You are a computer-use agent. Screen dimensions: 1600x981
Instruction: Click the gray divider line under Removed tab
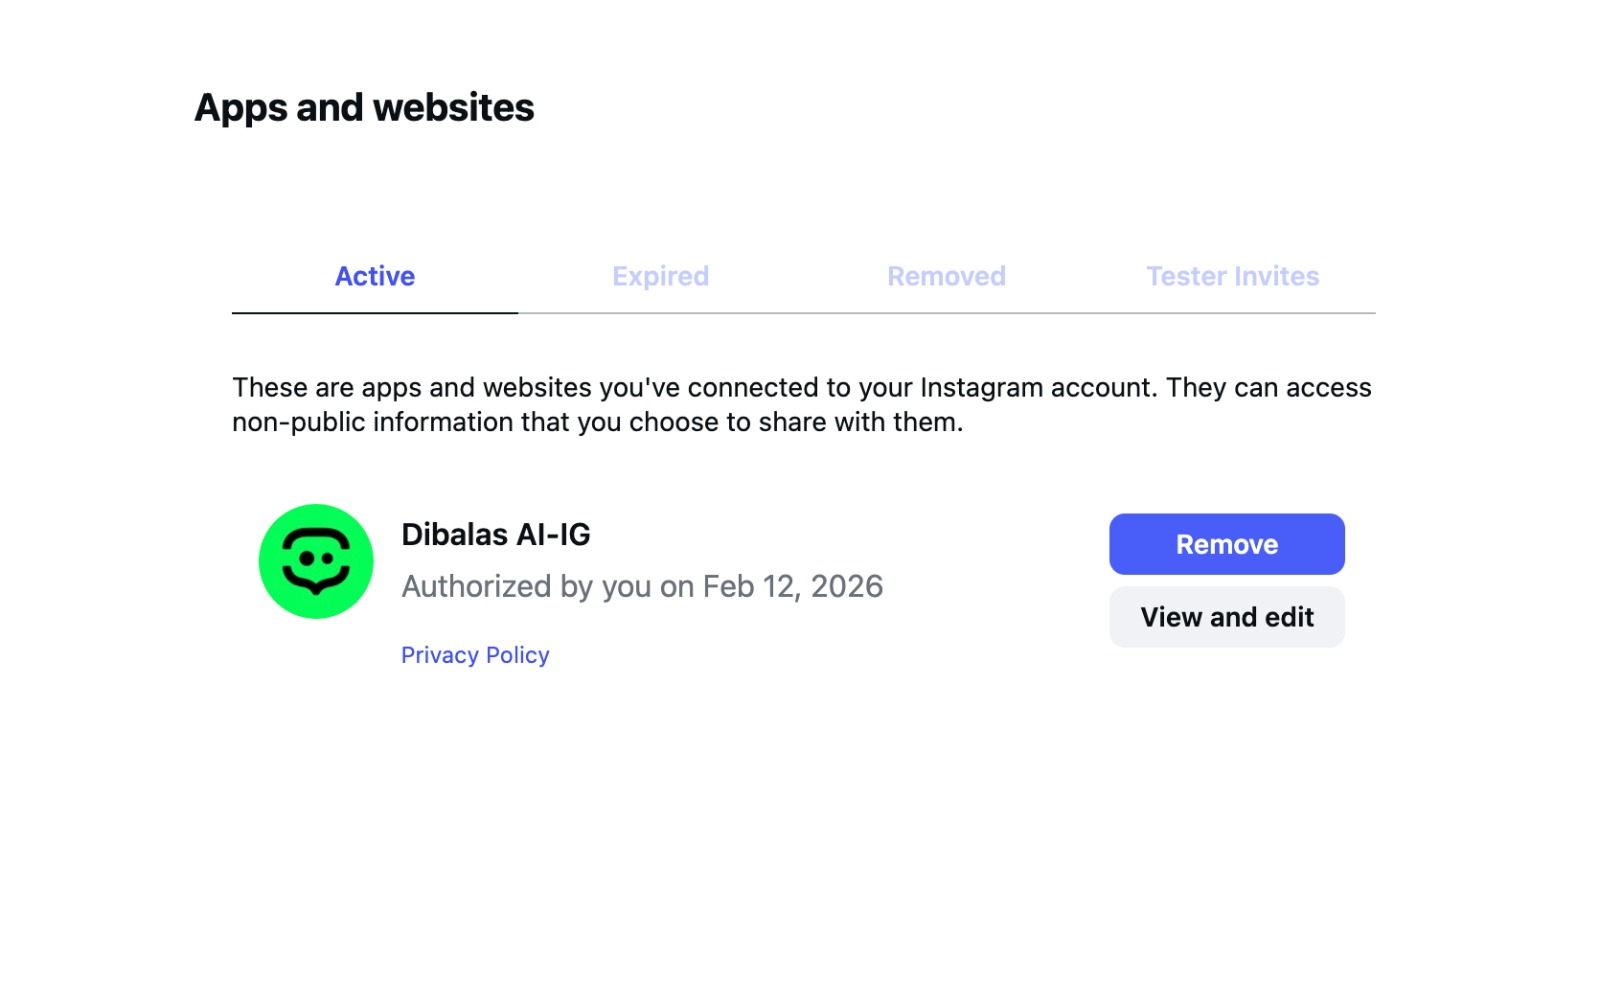946,313
